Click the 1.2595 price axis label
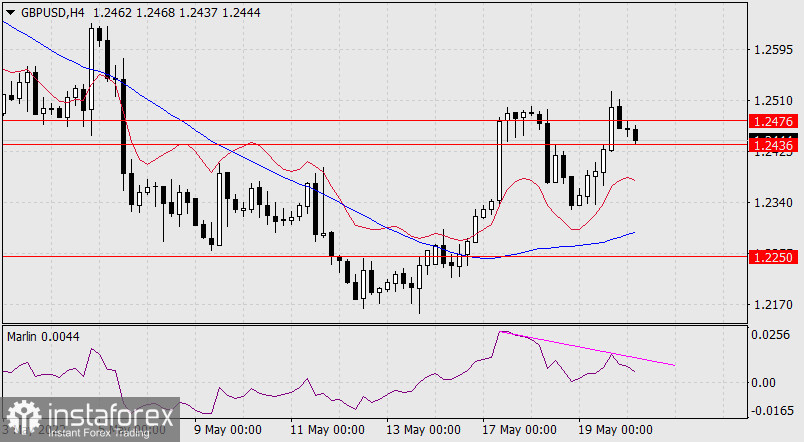804x442 pixels. point(774,50)
